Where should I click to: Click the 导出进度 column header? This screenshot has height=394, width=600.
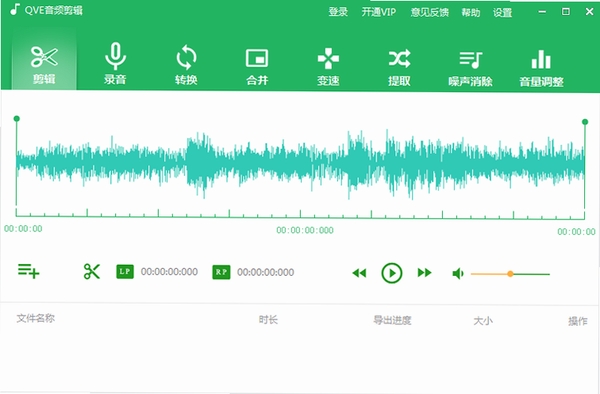point(392,320)
